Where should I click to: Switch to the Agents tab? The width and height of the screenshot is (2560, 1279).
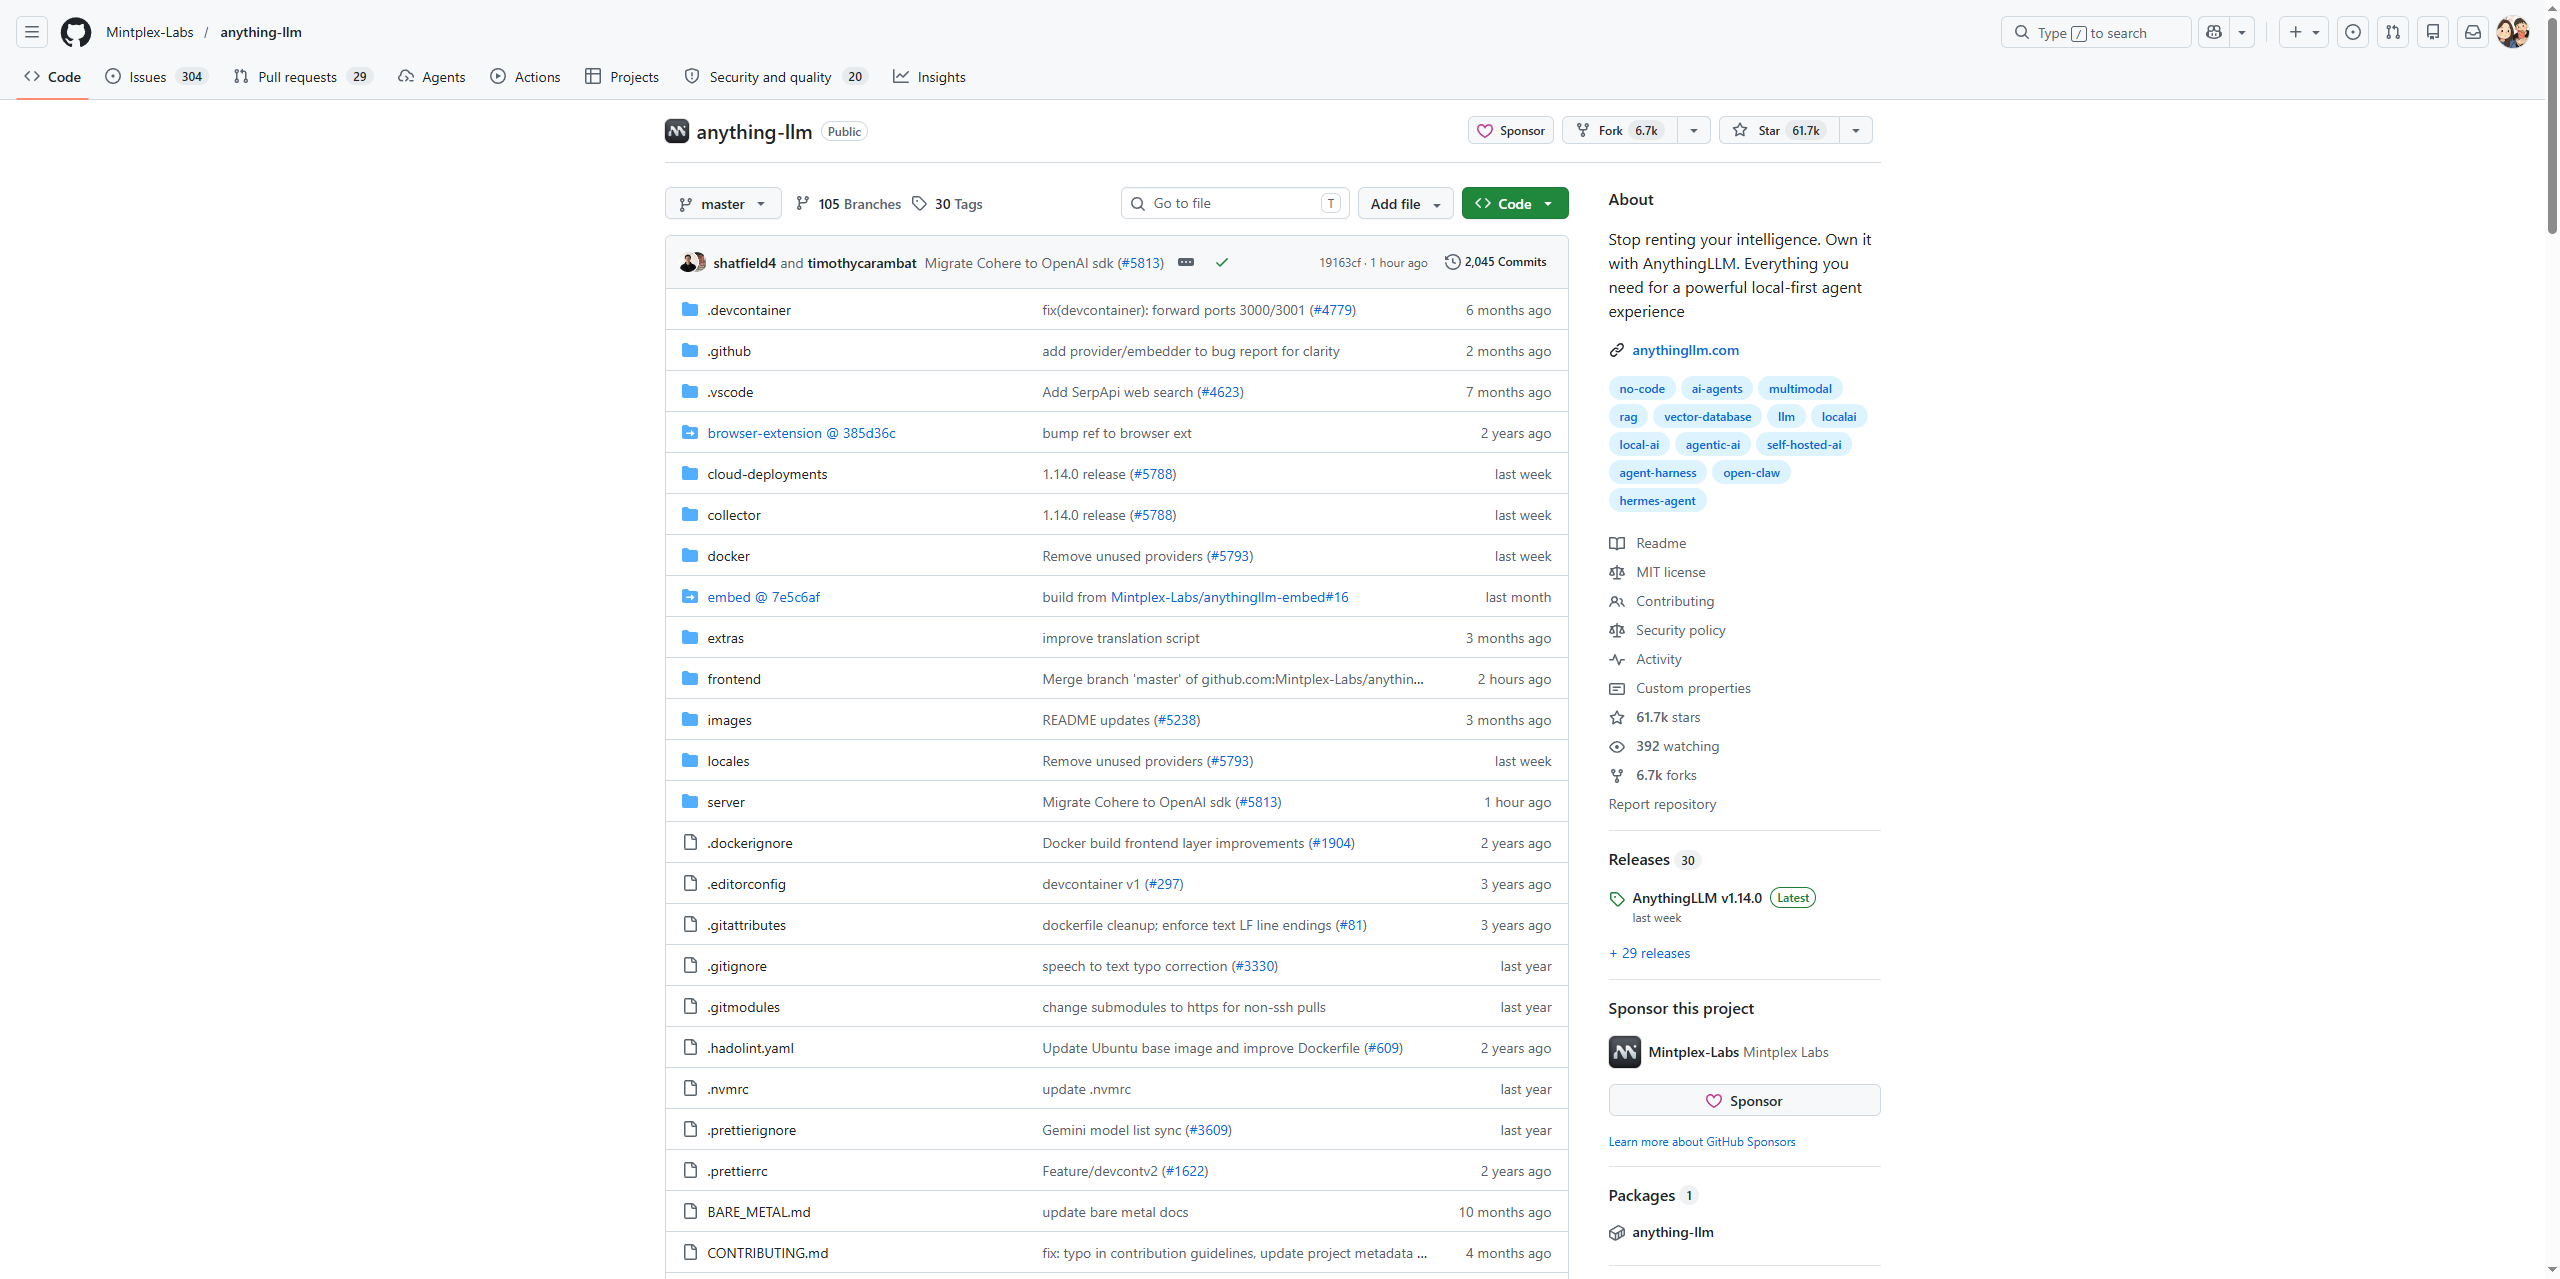point(432,76)
